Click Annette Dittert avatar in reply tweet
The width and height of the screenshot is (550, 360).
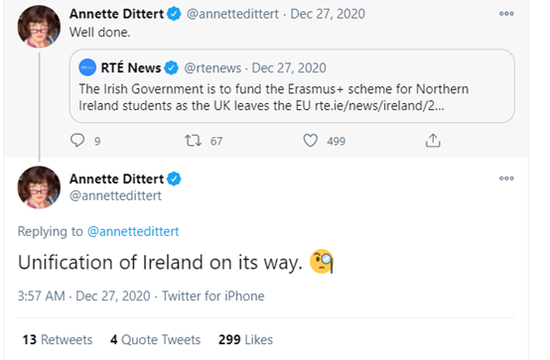tap(39, 187)
